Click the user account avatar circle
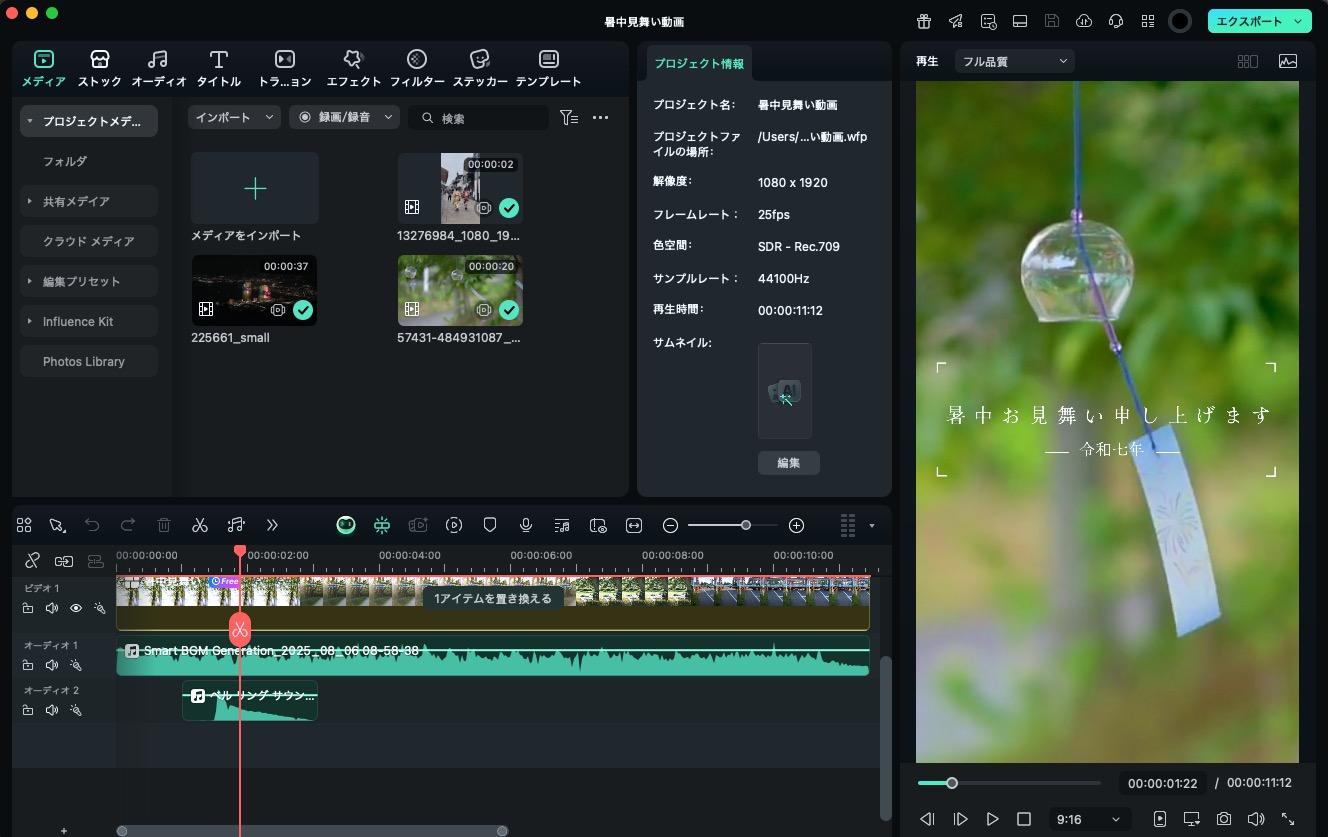Image resolution: width=1328 pixels, height=837 pixels. click(1180, 21)
